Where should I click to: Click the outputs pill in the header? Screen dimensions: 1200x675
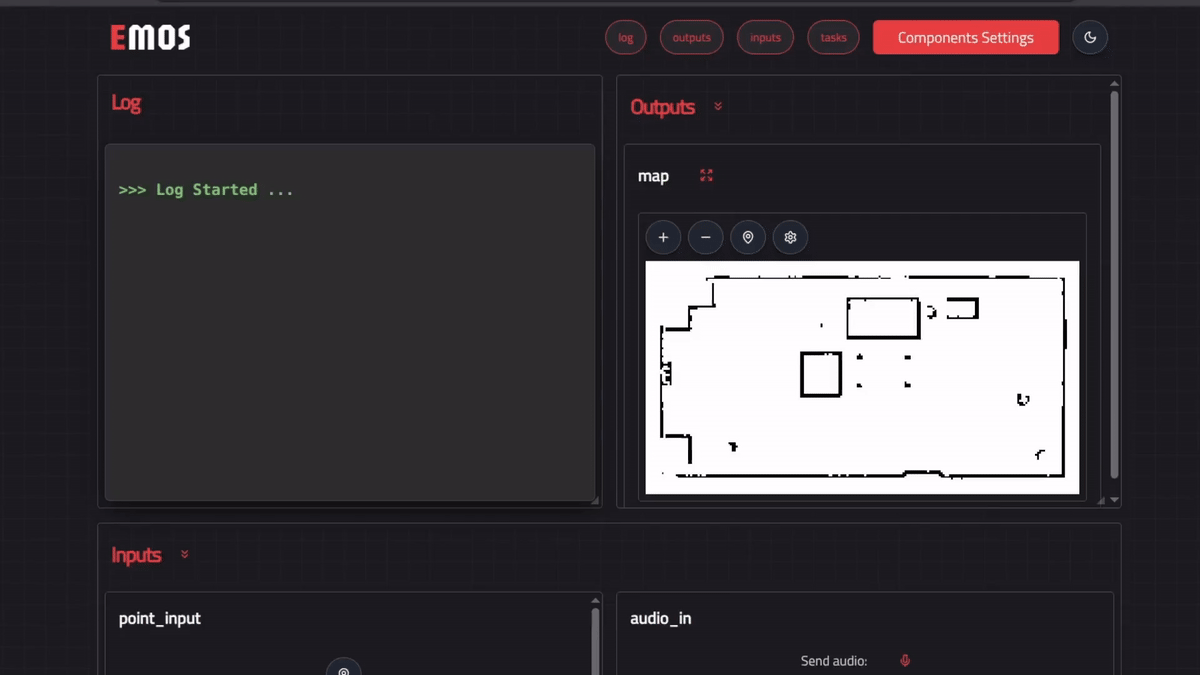tap(691, 37)
